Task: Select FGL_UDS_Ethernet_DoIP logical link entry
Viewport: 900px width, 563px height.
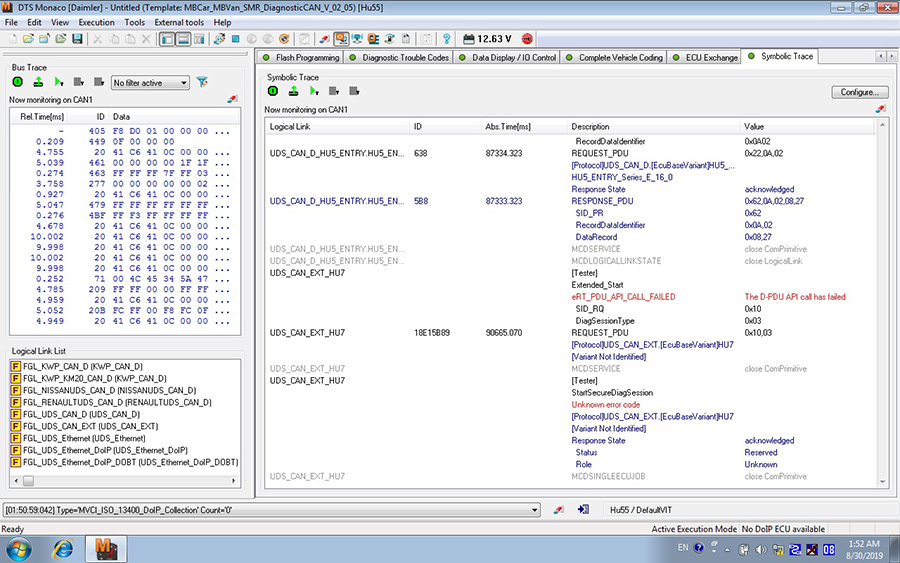Action: (x=103, y=450)
